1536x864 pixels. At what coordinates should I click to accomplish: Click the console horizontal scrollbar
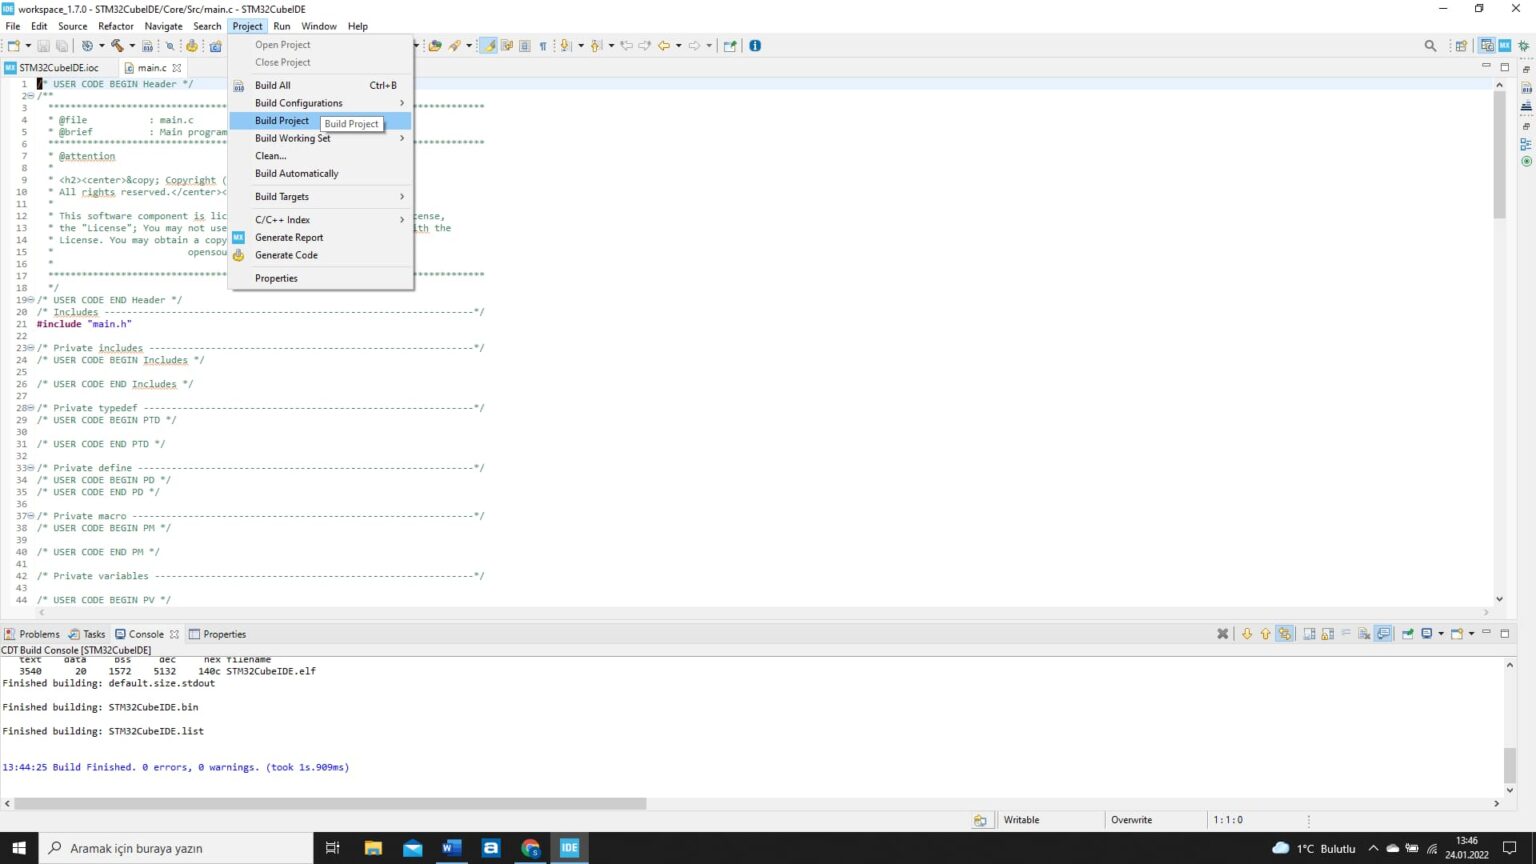point(330,803)
